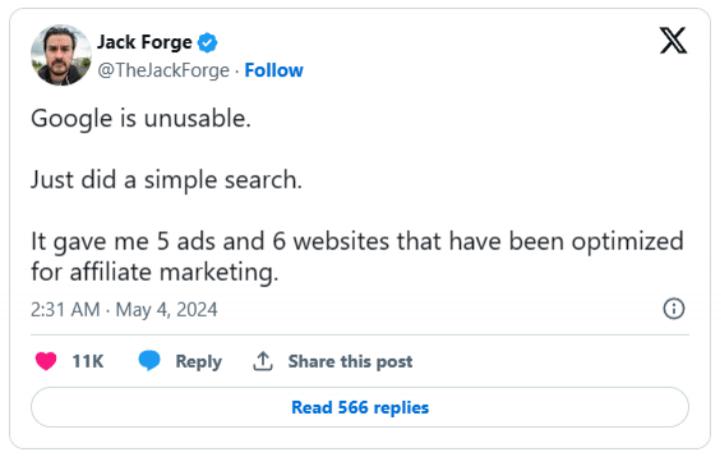Click the 2:31 AM timestamp

pos(65,310)
